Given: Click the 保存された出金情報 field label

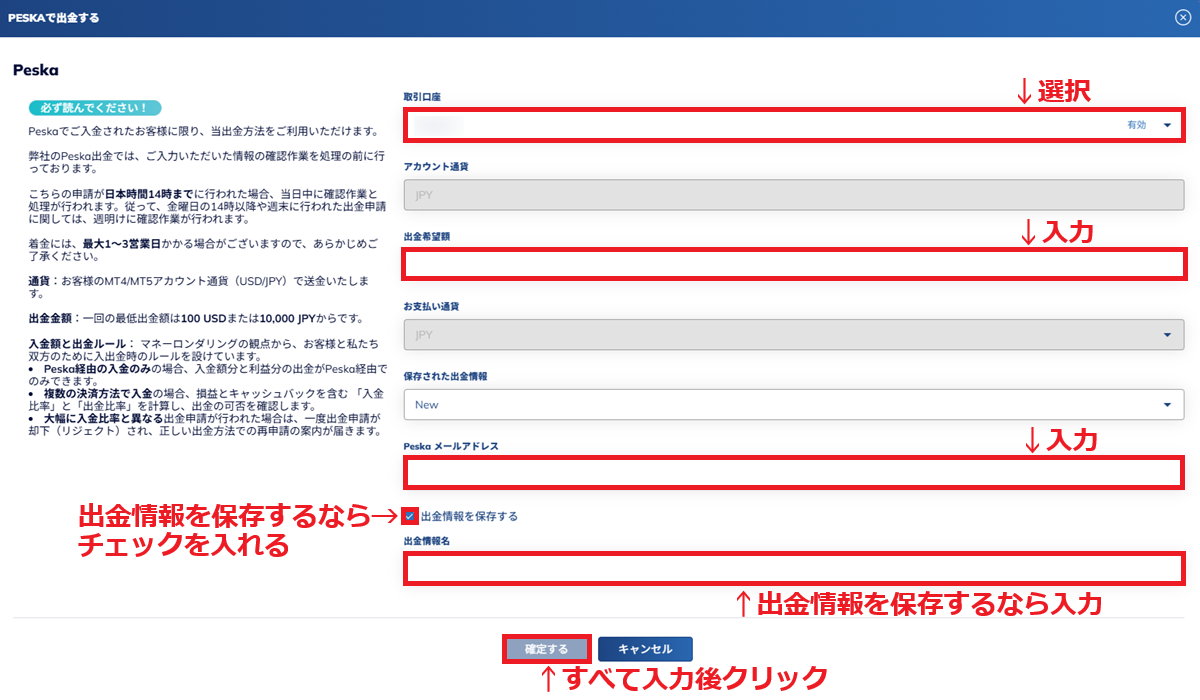Looking at the screenshot, I should (x=445, y=376).
